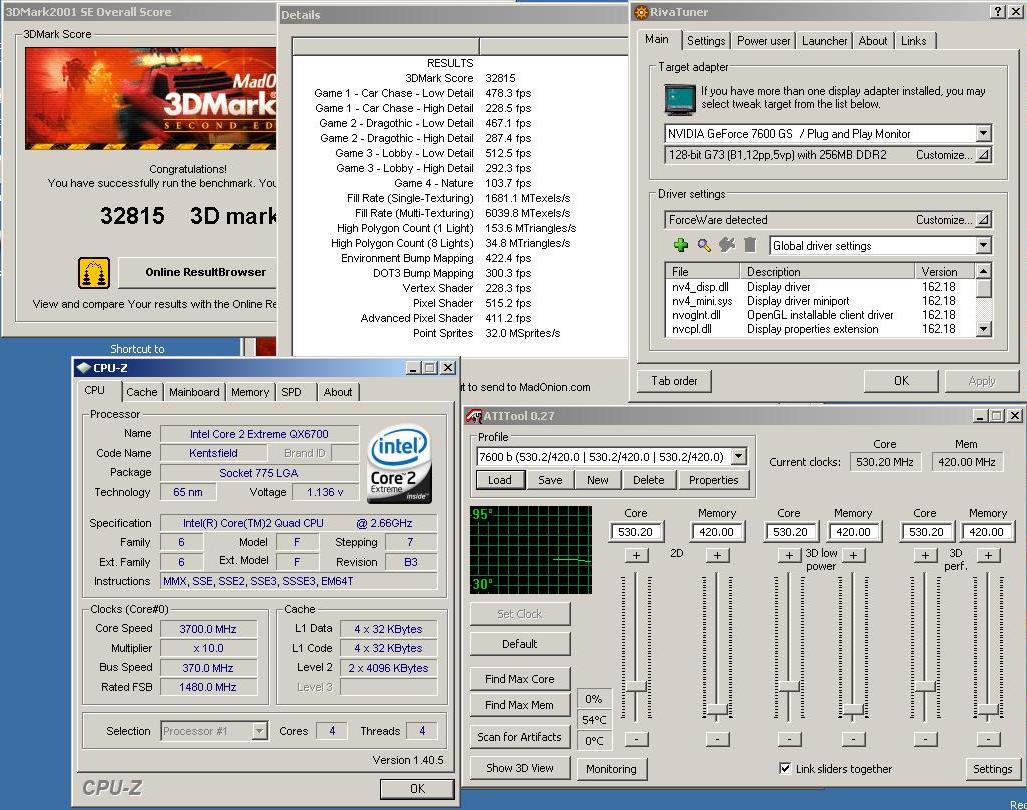Screen dimensions: 1027x810
Task: Open RivaTuner About tab
Action: coord(872,41)
